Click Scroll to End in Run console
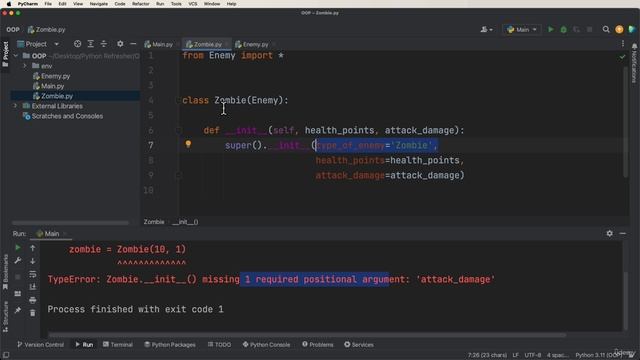This screenshot has width=640, height=360. tap(33, 287)
